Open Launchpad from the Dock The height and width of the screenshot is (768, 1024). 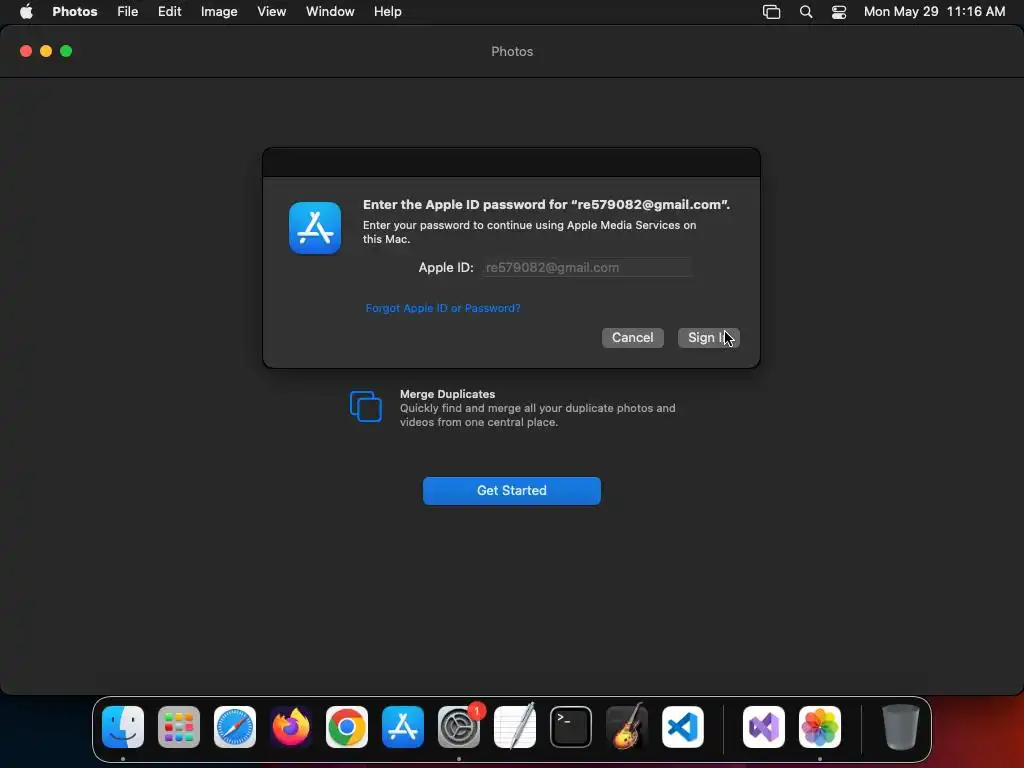point(179,727)
